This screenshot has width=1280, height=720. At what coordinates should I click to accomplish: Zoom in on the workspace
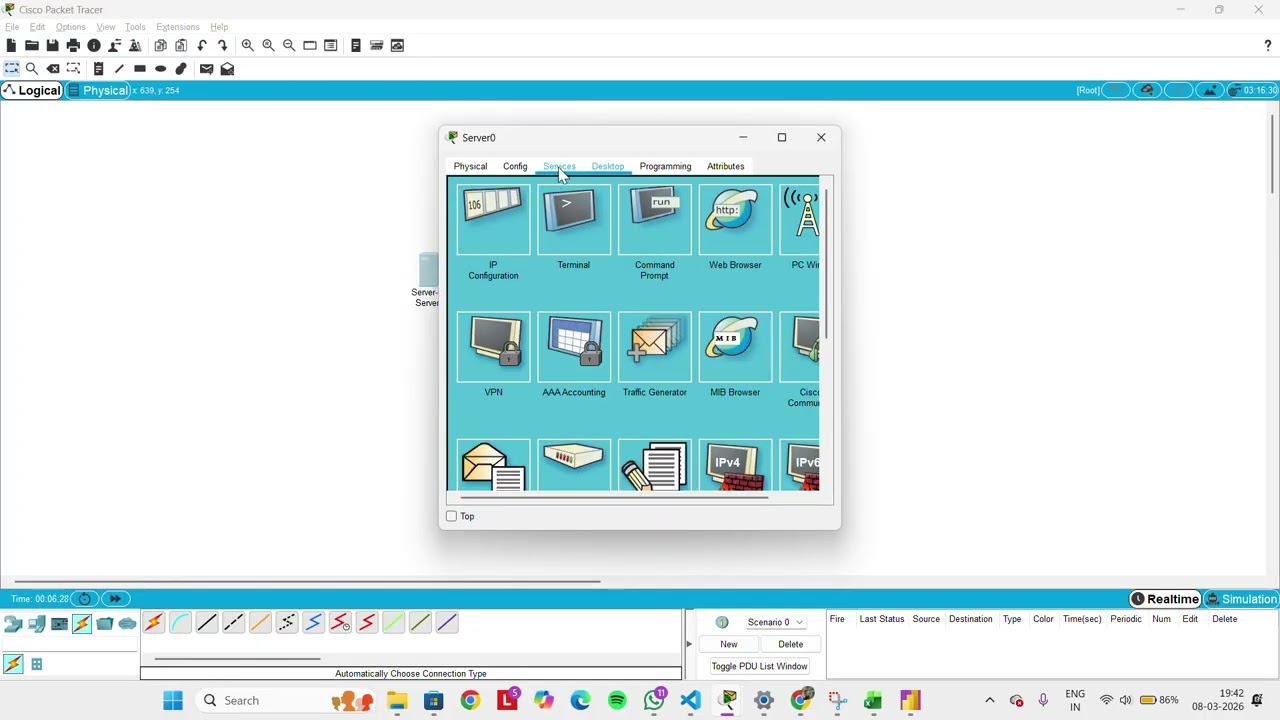pyautogui.click(x=248, y=45)
